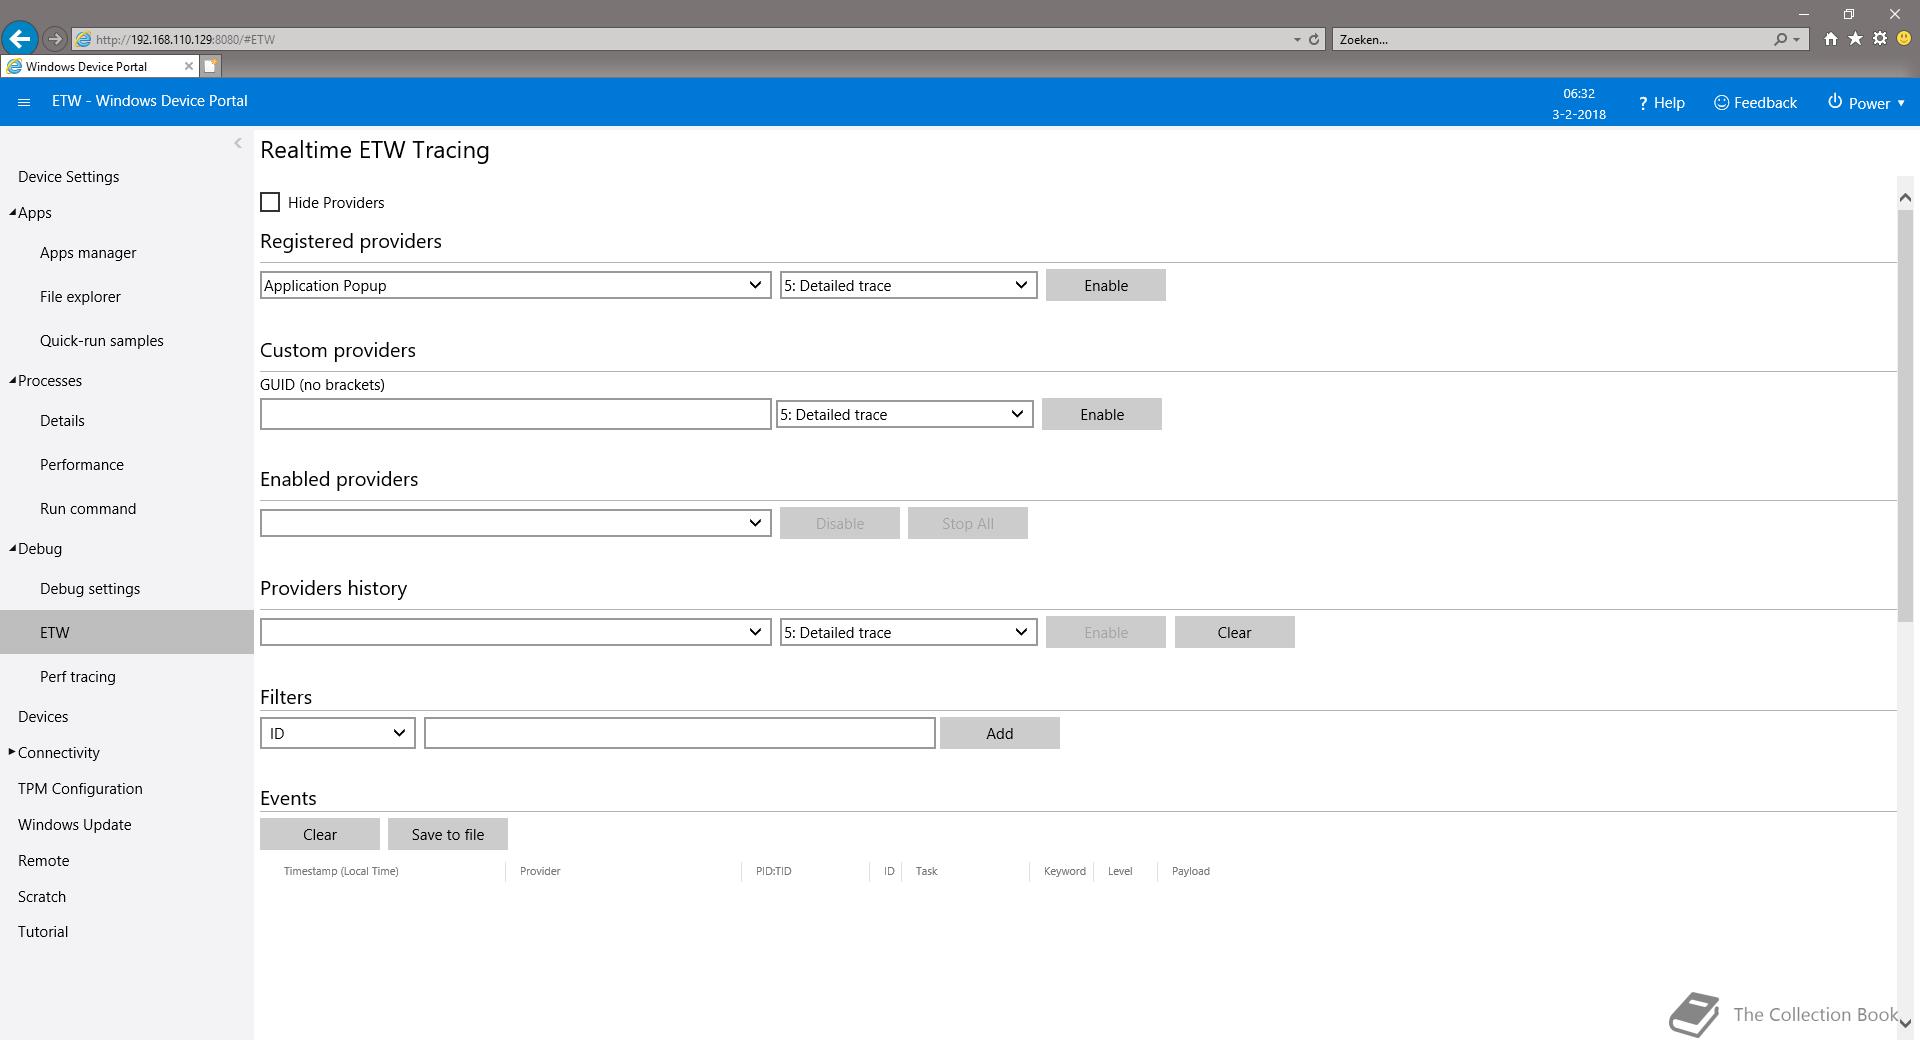Open the Devices page
Screen dimensions: 1920x1040
[43, 717]
